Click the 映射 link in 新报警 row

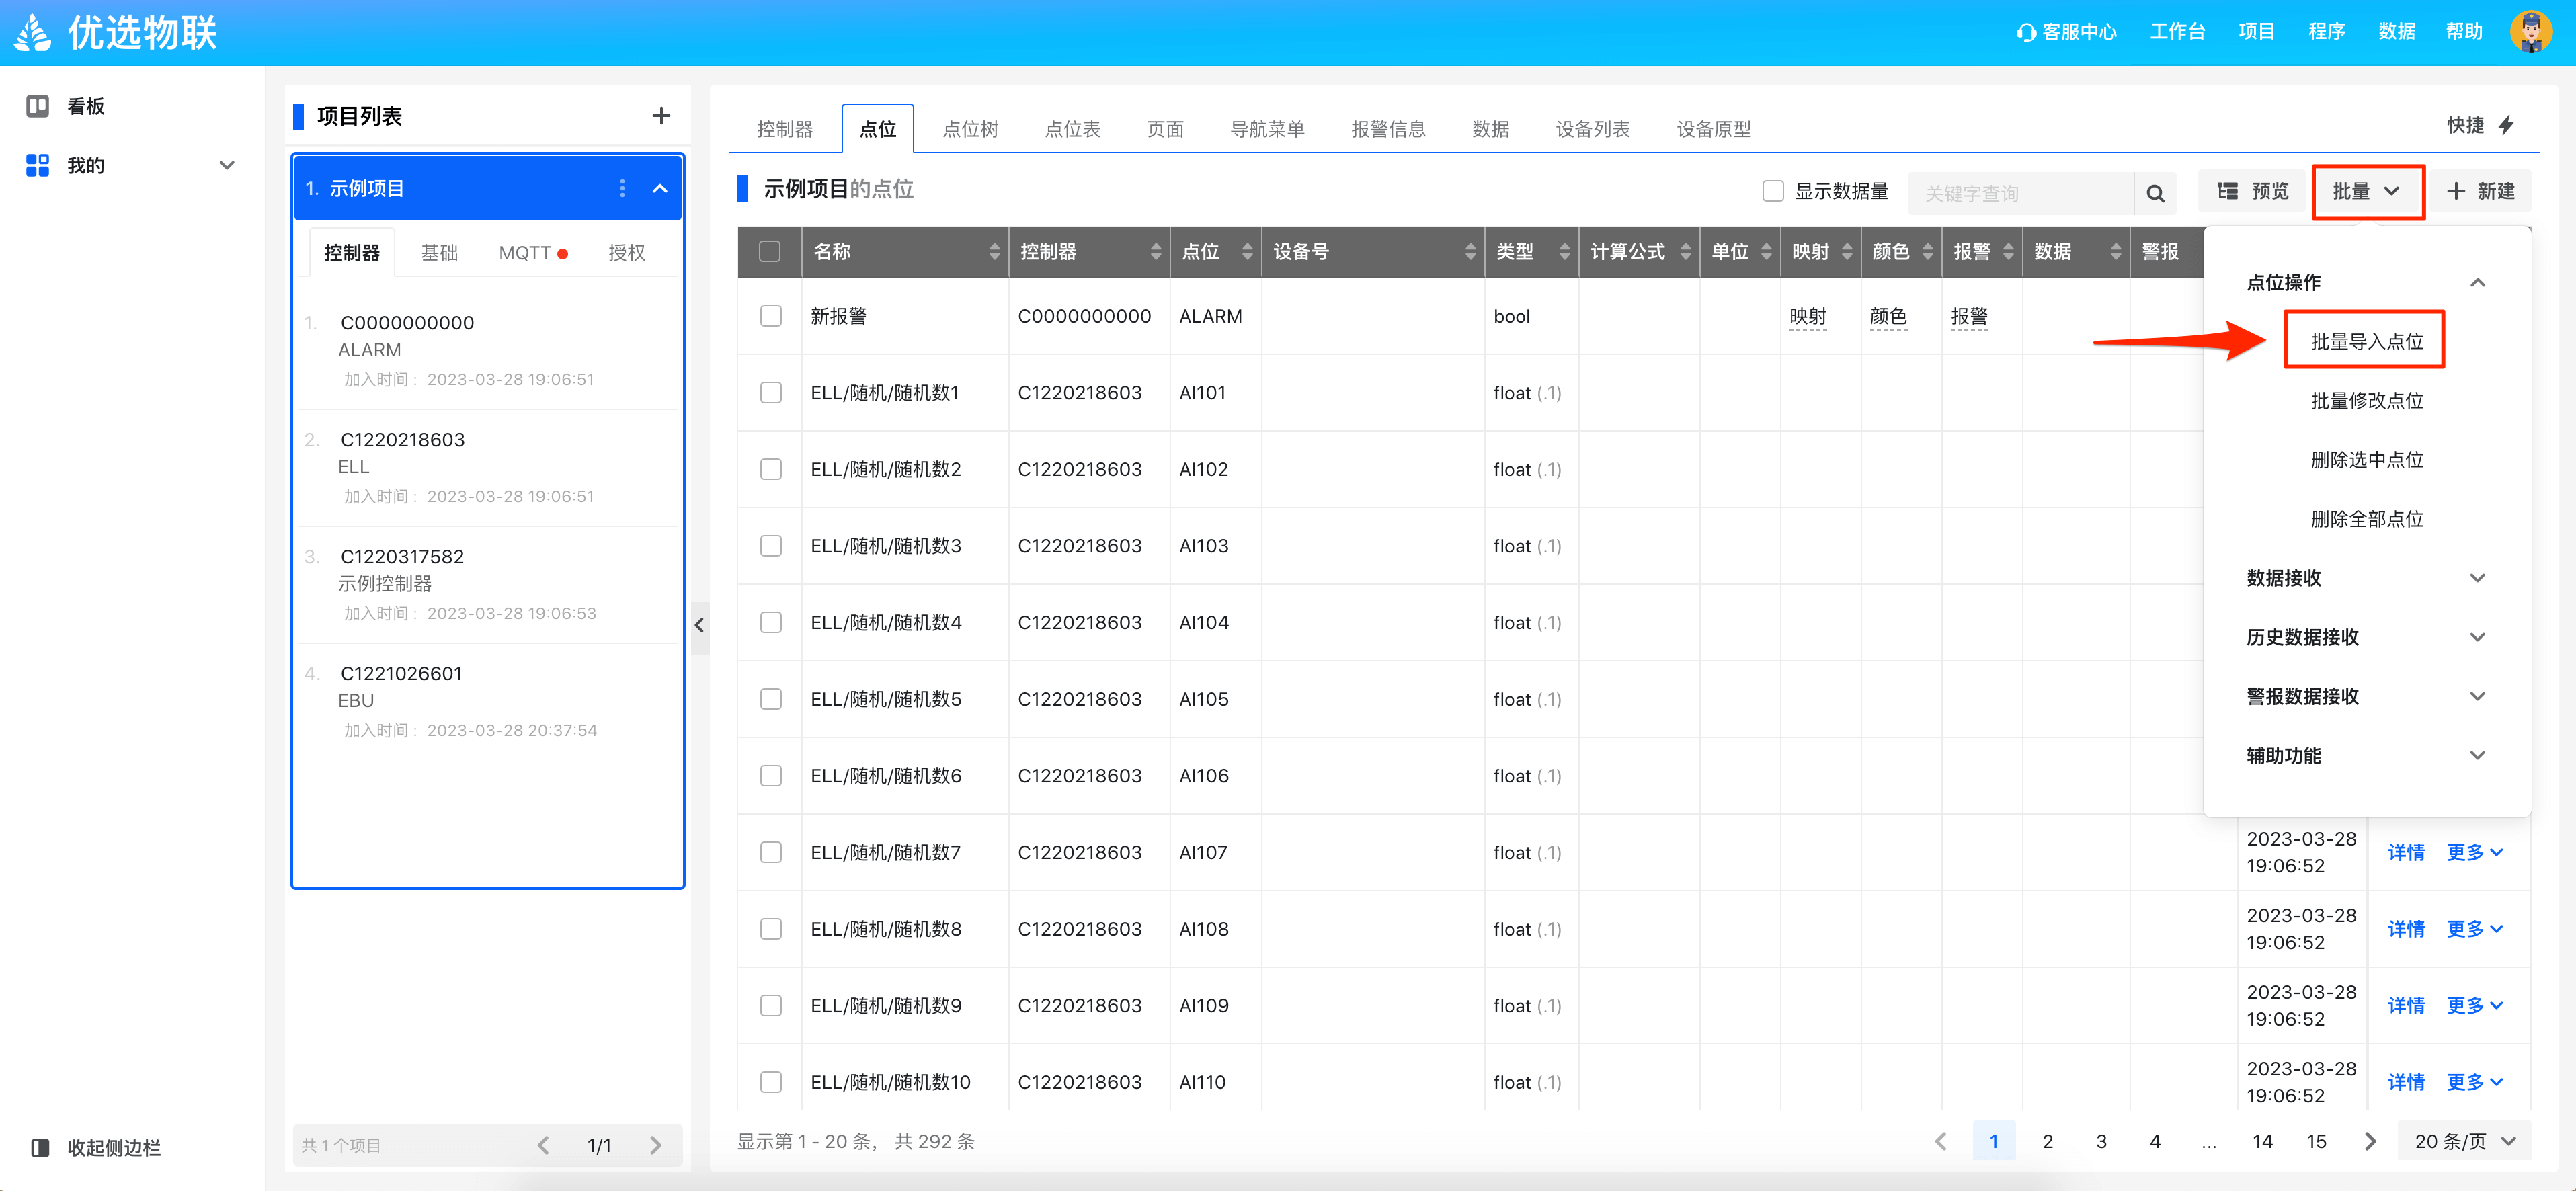click(x=1808, y=317)
